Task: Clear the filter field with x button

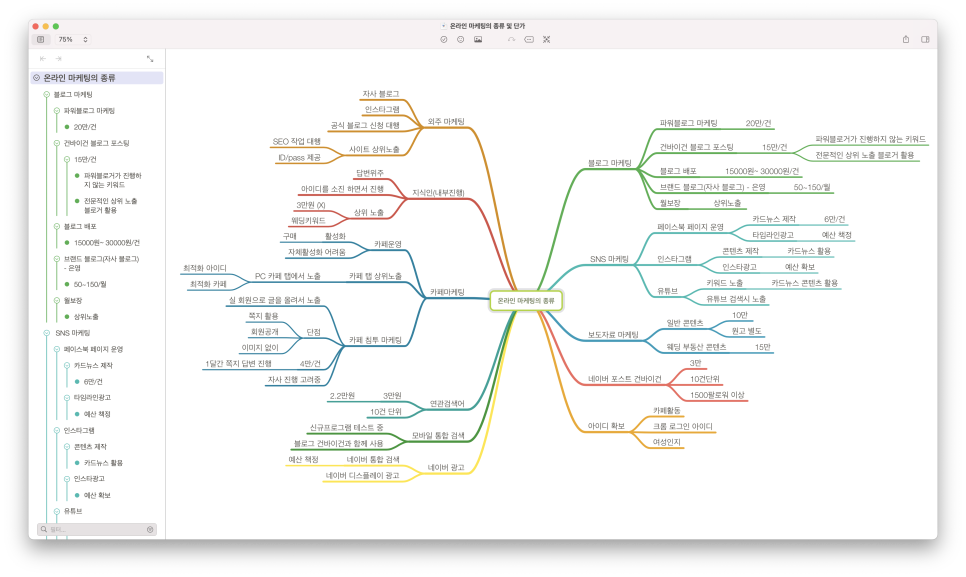Action: point(150,530)
